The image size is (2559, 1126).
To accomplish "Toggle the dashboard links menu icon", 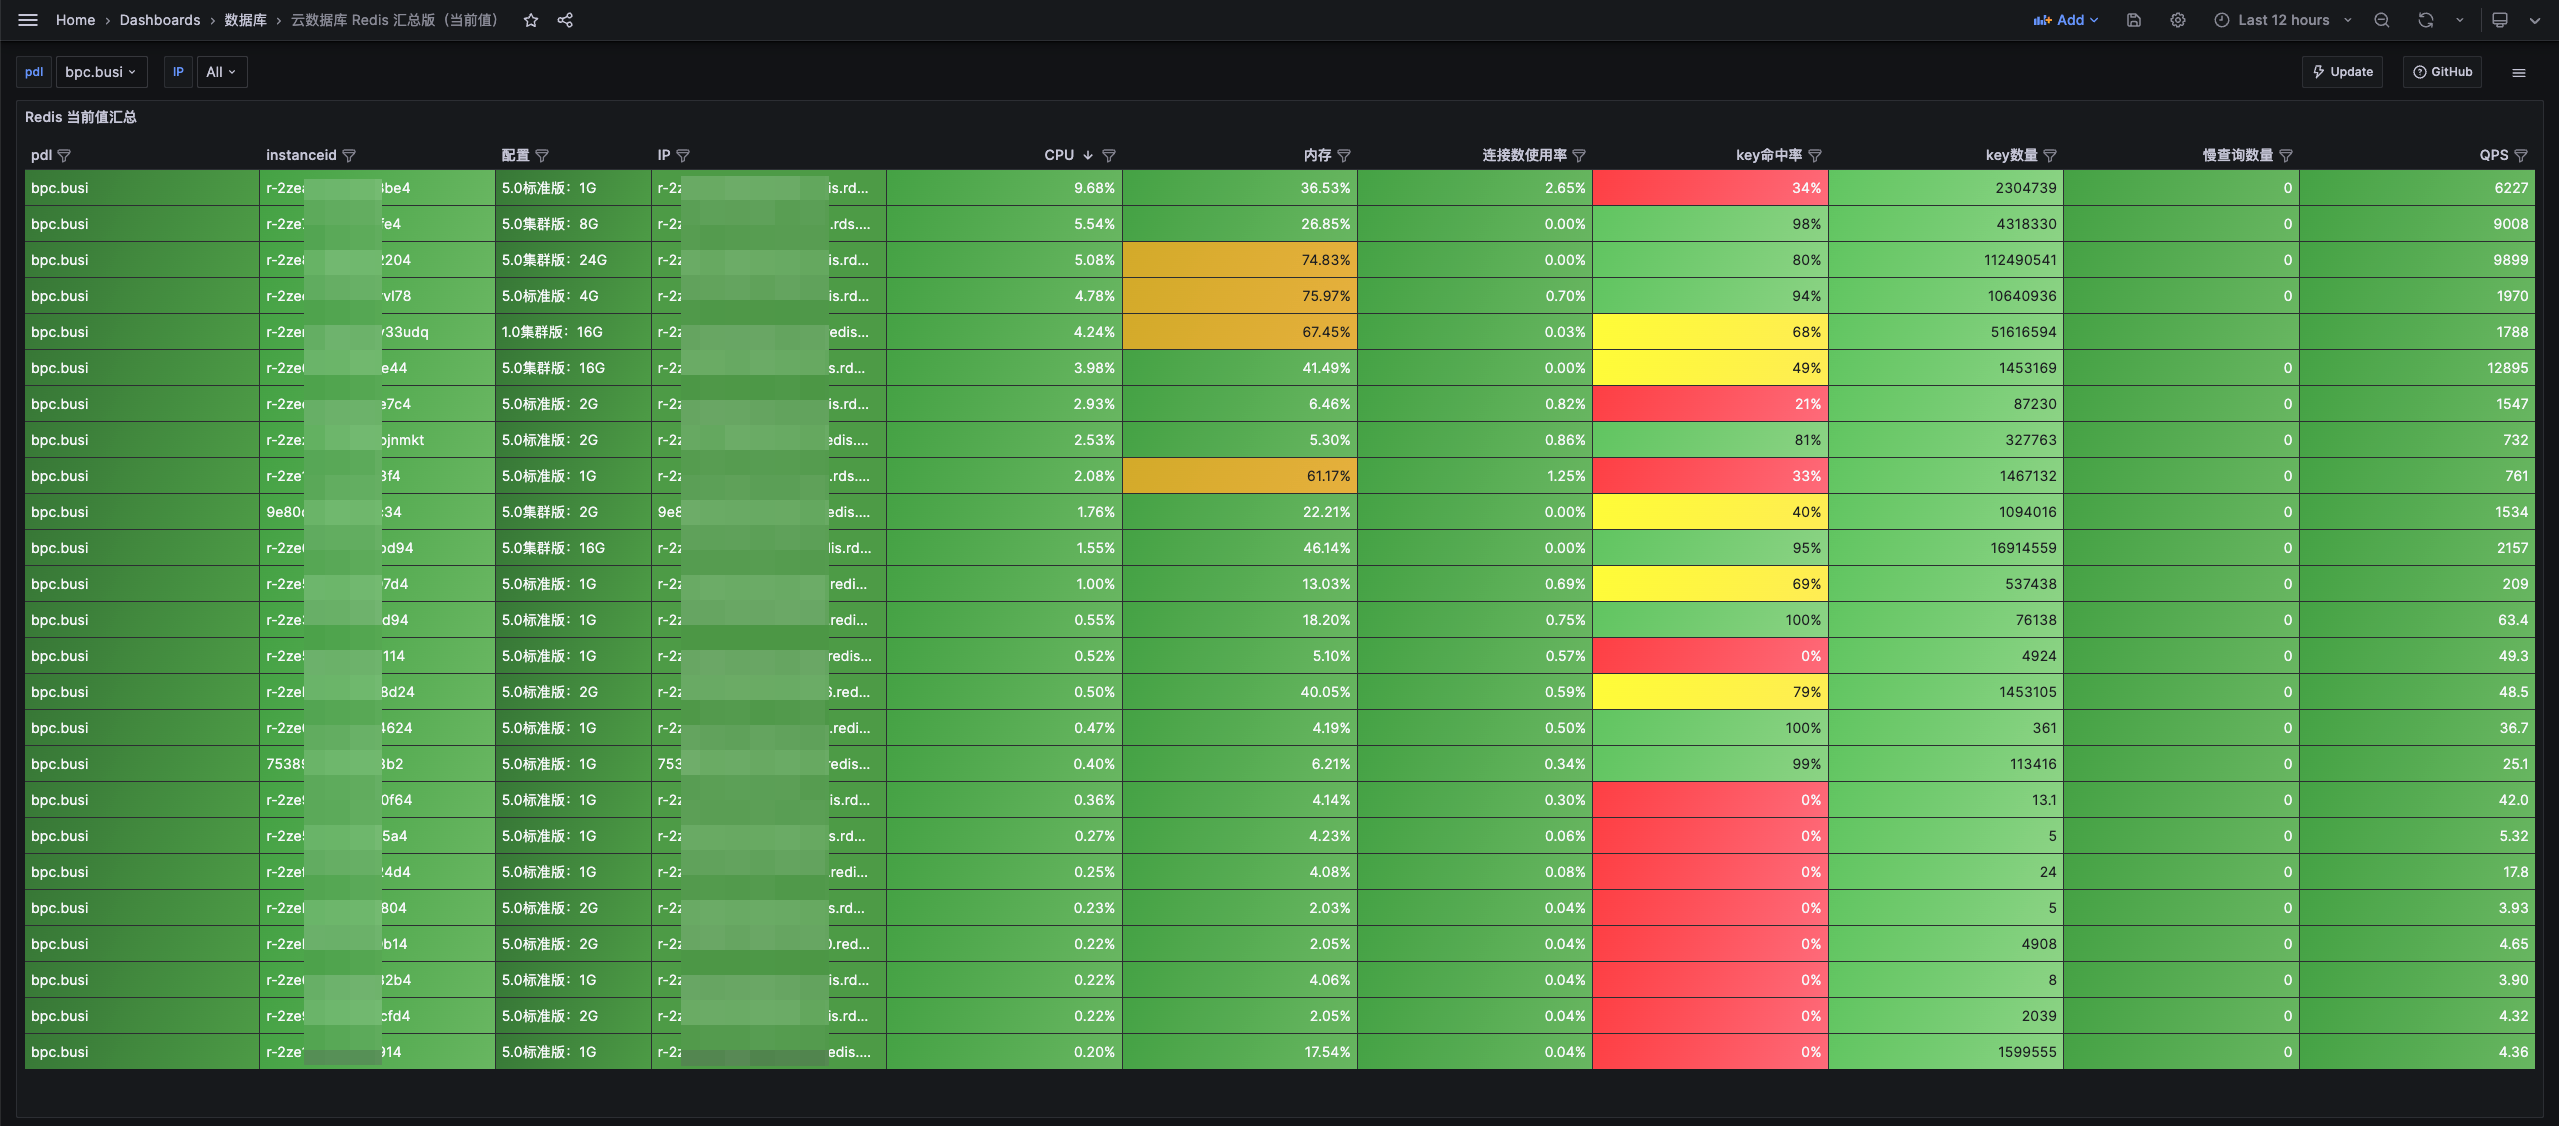I will [2519, 72].
